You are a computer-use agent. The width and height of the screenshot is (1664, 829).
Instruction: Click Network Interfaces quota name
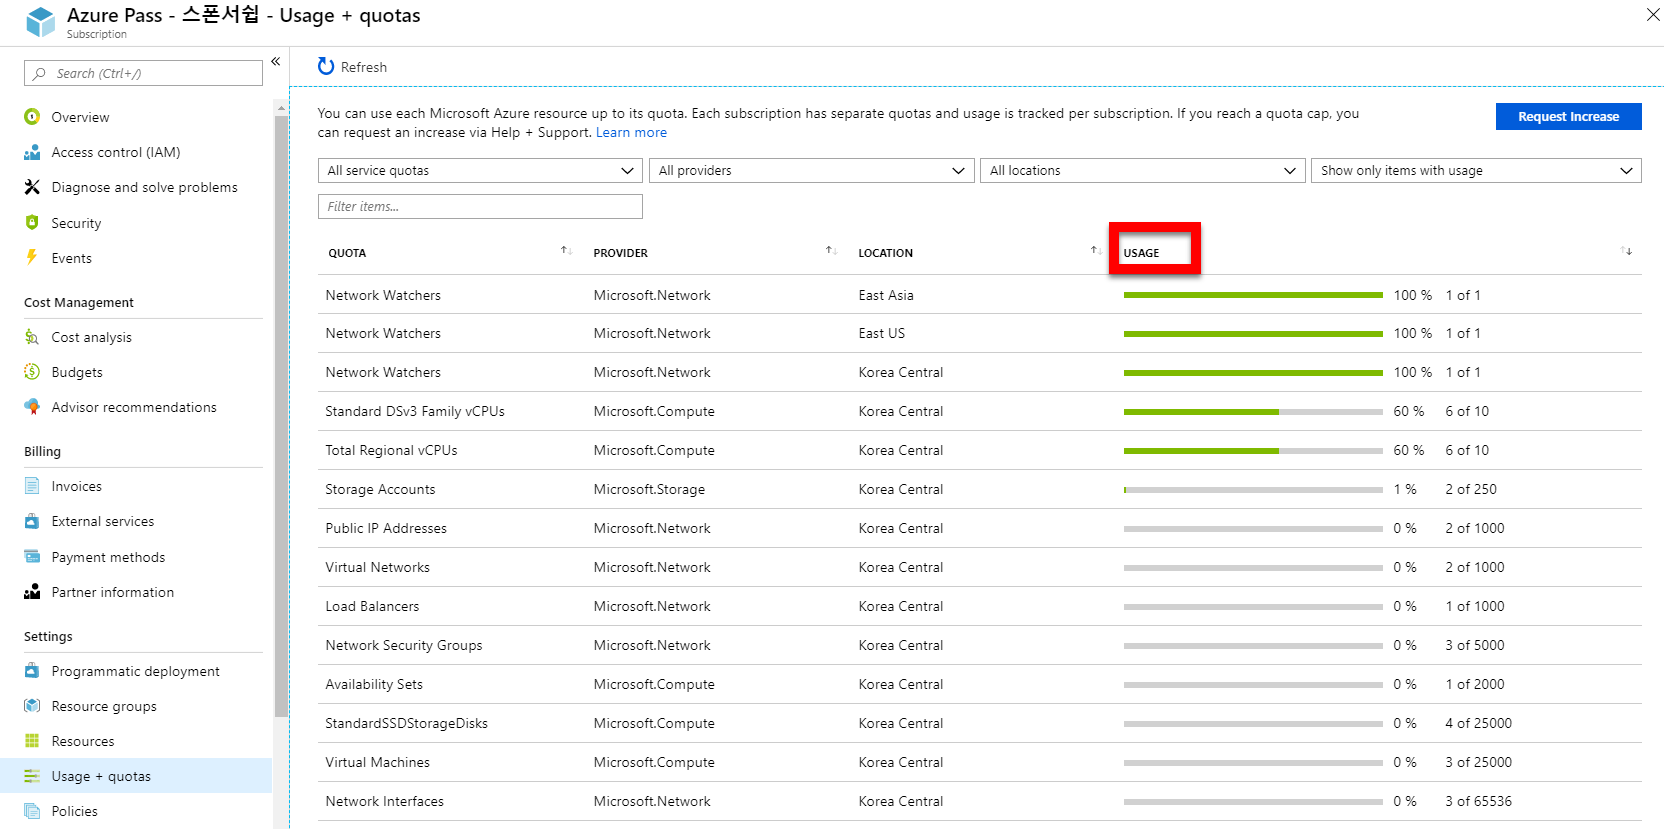[x=384, y=801]
